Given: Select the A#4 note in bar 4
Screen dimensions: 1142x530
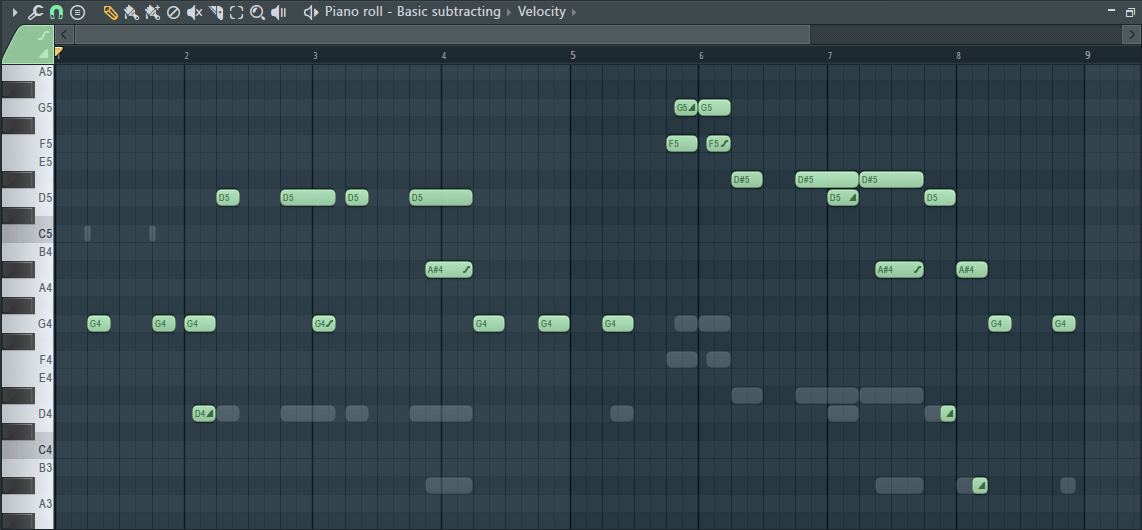Looking at the screenshot, I should (448, 270).
